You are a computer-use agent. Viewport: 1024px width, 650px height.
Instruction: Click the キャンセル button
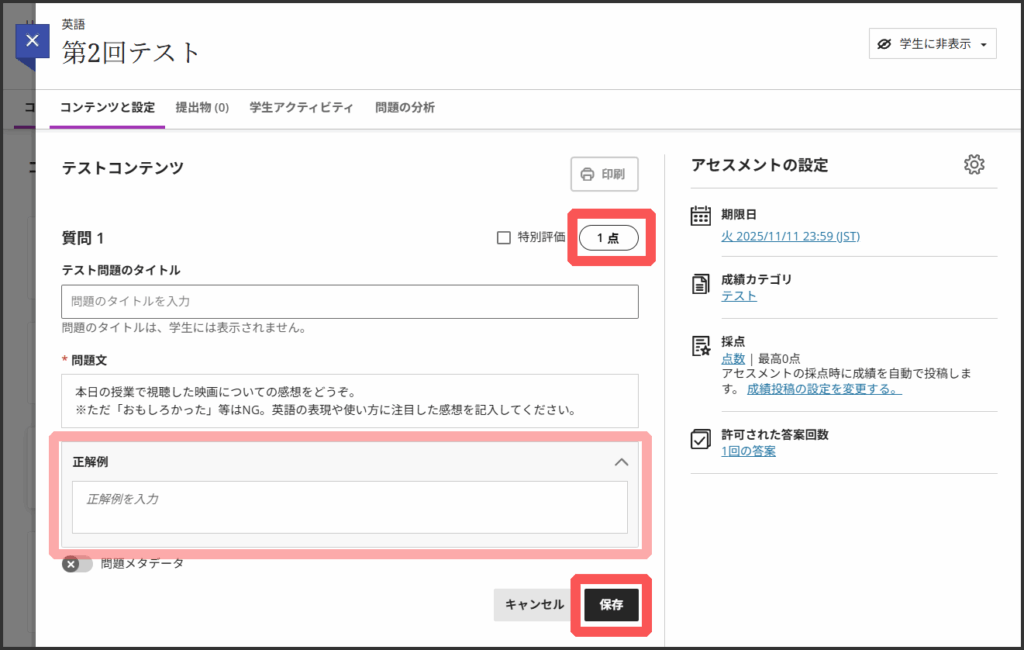534,605
